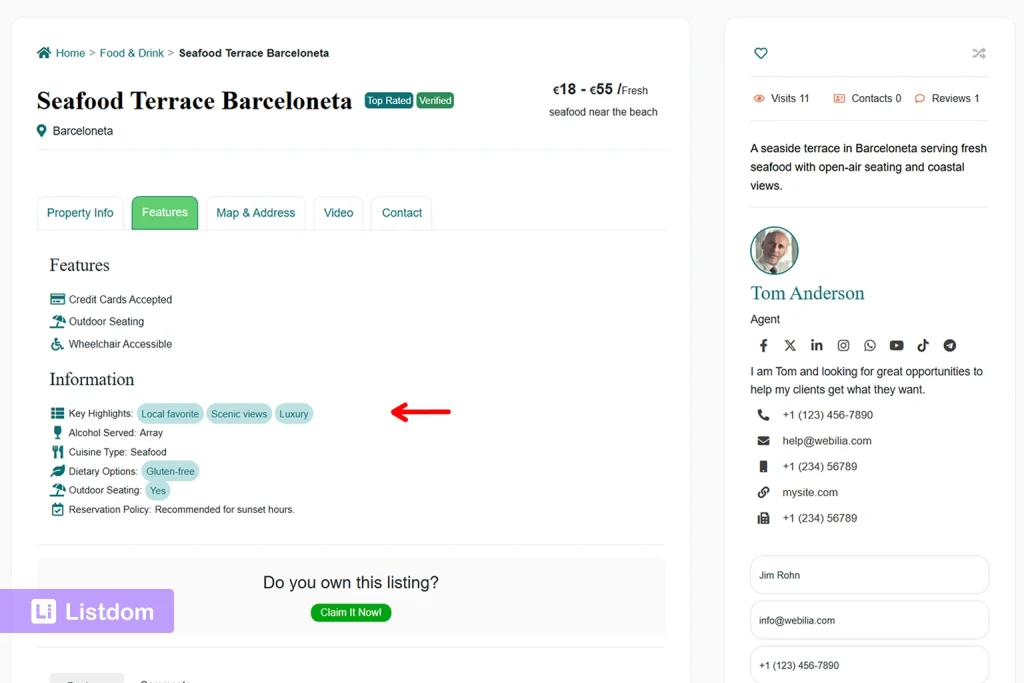Screen dimensions: 1024x683
Task: Open the Video tab
Action: pyautogui.click(x=338, y=213)
